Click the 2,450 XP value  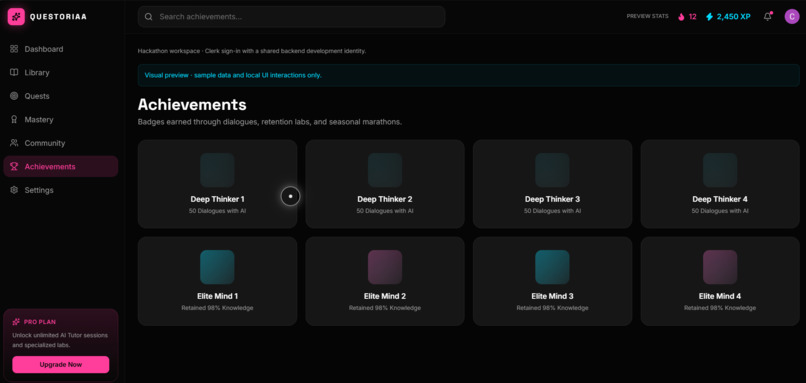pyautogui.click(x=734, y=16)
